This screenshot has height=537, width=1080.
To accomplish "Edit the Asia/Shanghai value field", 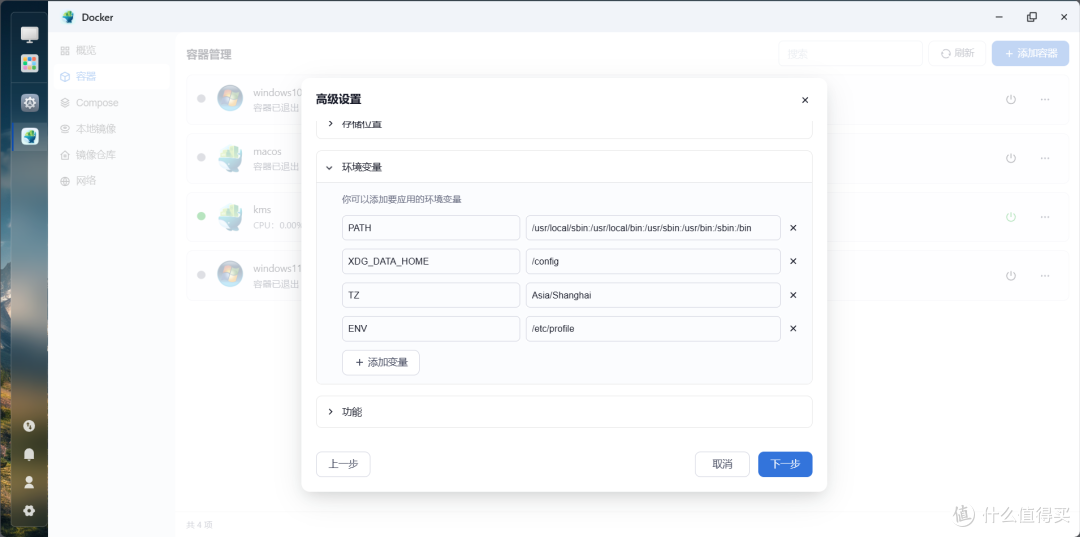I will click(653, 295).
